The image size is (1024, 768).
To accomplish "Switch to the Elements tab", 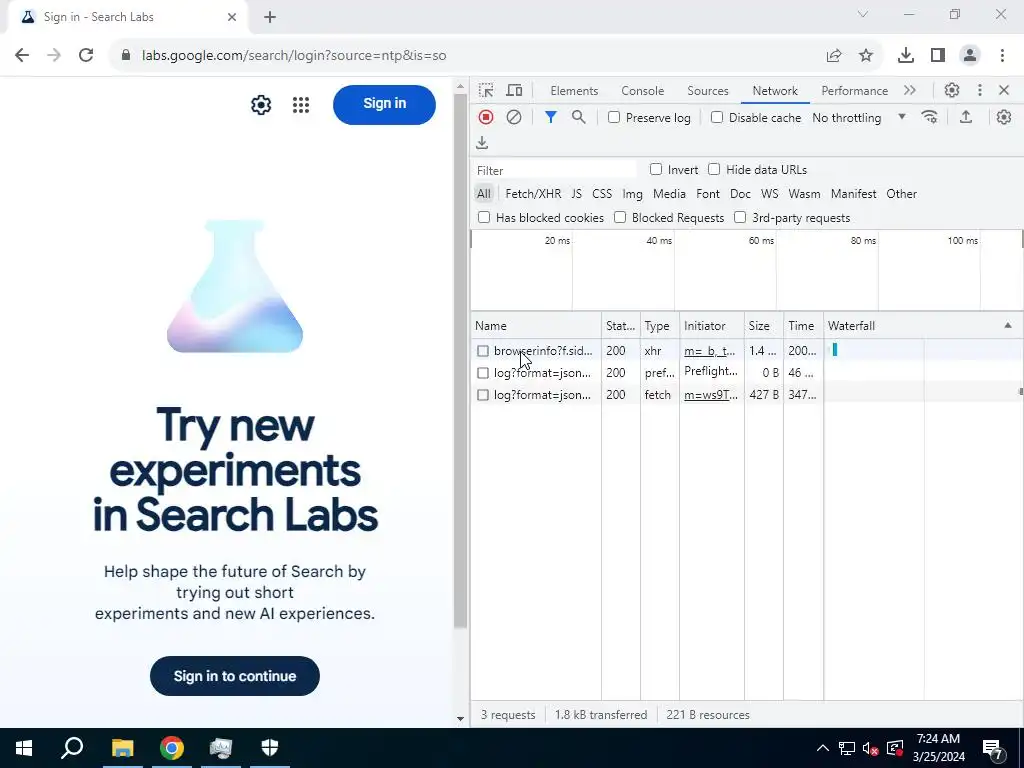I will (x=574, y=91).
